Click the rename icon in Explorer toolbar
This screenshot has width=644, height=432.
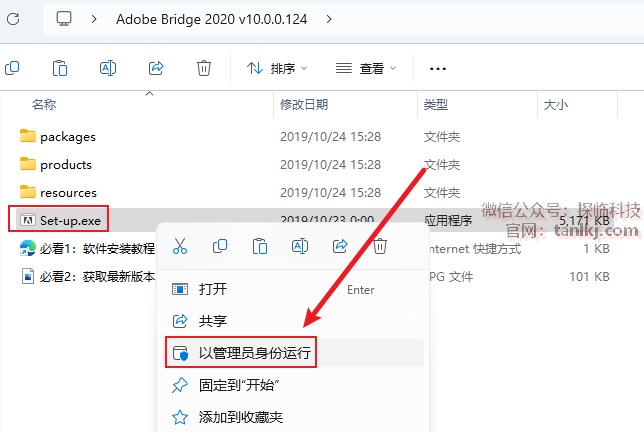[x=108, y=68]
